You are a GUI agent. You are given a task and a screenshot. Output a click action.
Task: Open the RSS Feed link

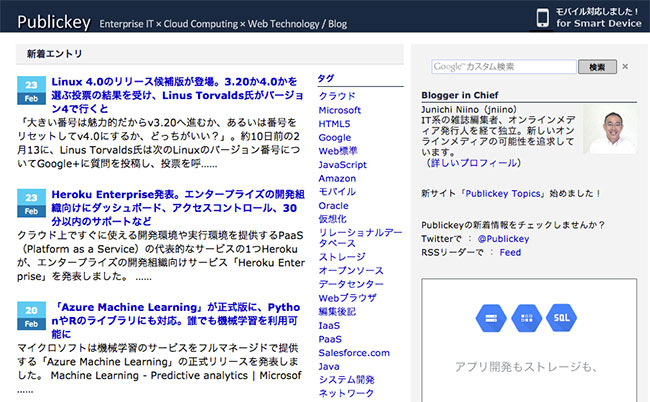pyautogui.click(x=510, y=252)
